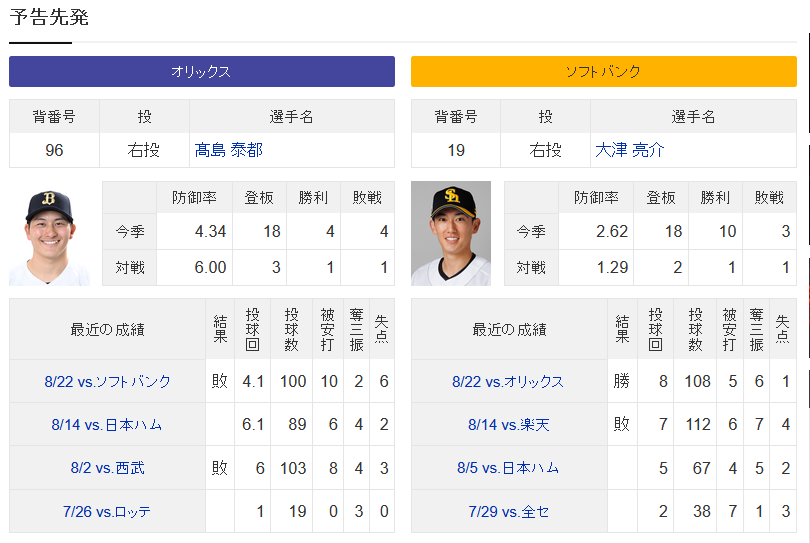810x543 pixels.
Task: Open the 8/22 vs.ソフトバンク game link
Action: click(107, 382)
